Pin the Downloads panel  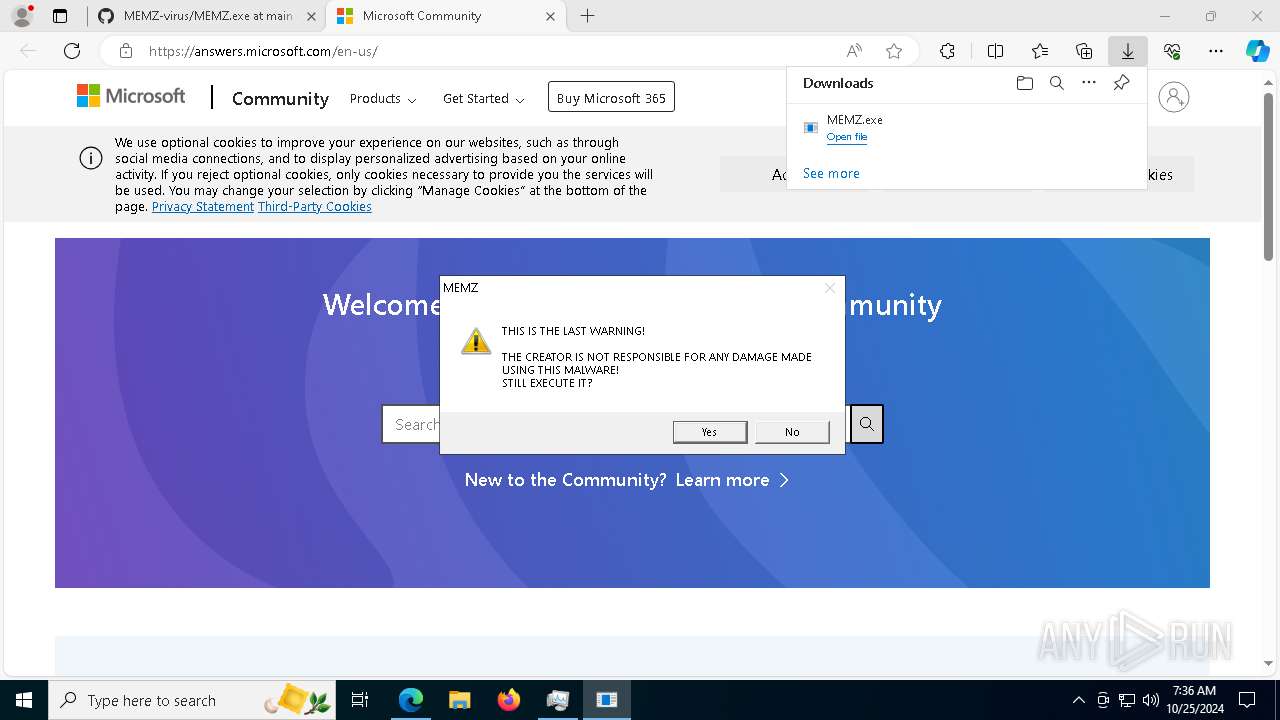(x=1121, y=83)
